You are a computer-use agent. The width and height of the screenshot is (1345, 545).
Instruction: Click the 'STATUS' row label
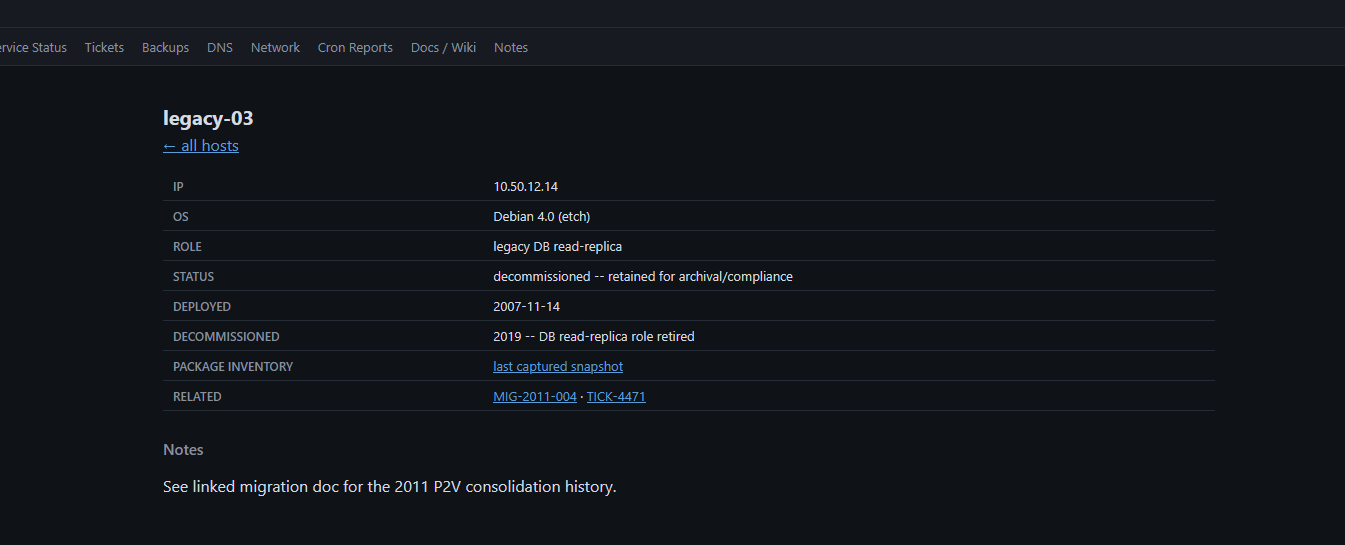193,276
